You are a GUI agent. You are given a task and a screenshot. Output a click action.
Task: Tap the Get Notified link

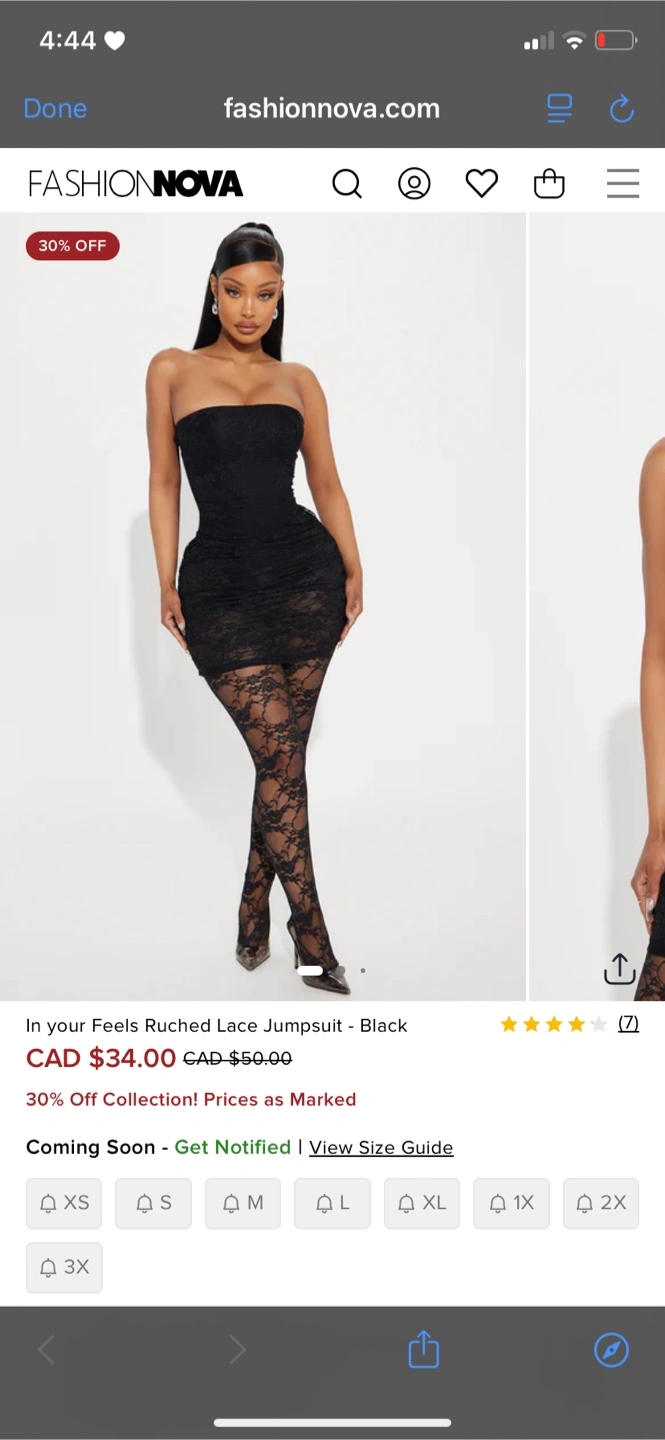click(x=232, y=1147)
